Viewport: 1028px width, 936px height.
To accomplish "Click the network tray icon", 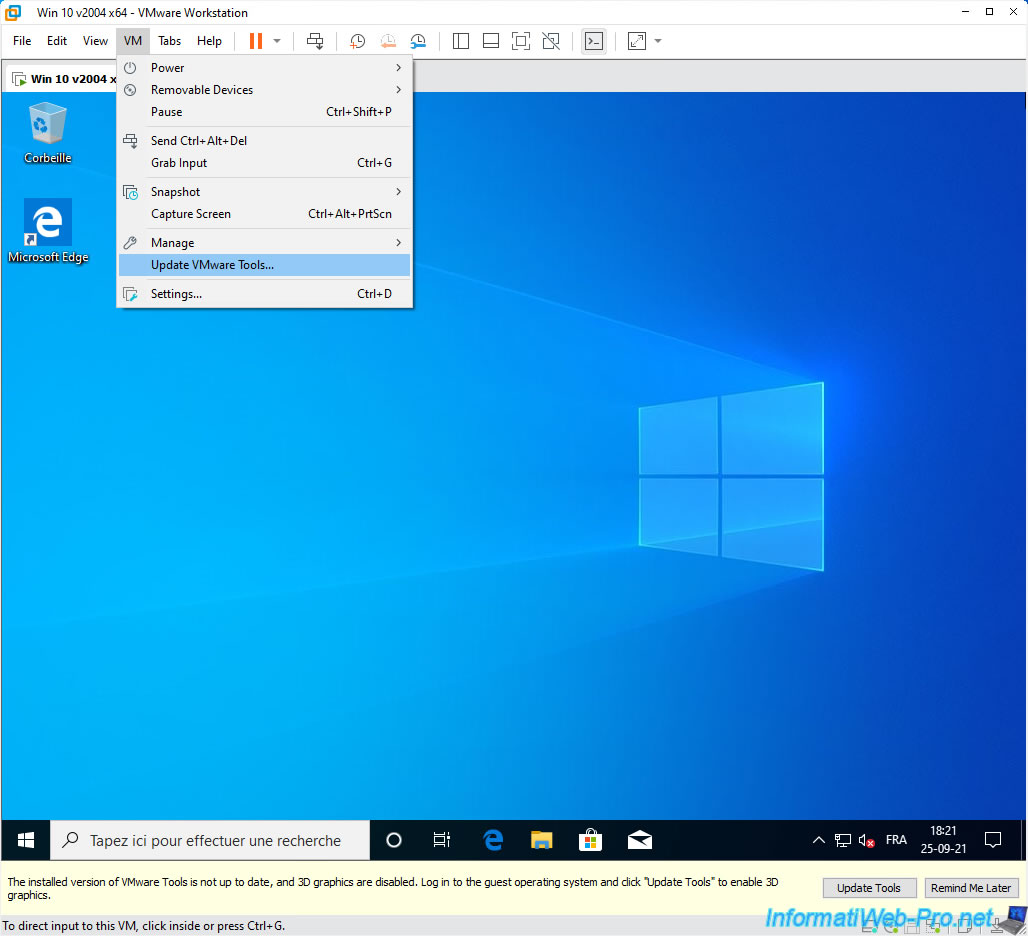I will (x=842, y=840).
